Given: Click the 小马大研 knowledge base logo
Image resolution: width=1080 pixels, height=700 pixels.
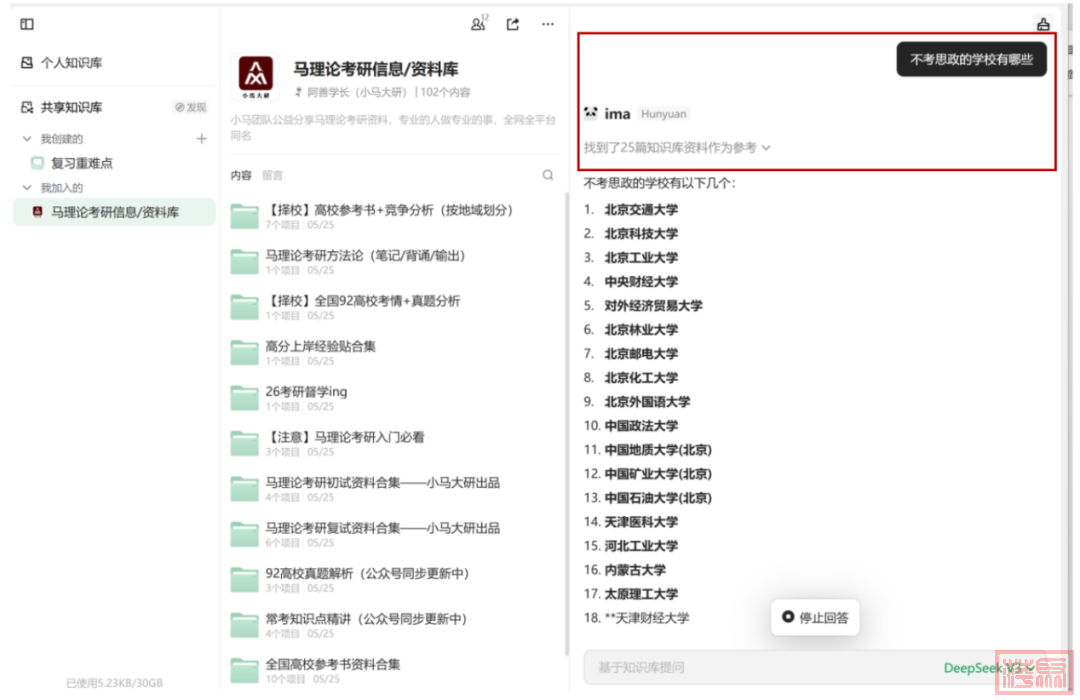Looking at the screenshot, I should 256,76.
